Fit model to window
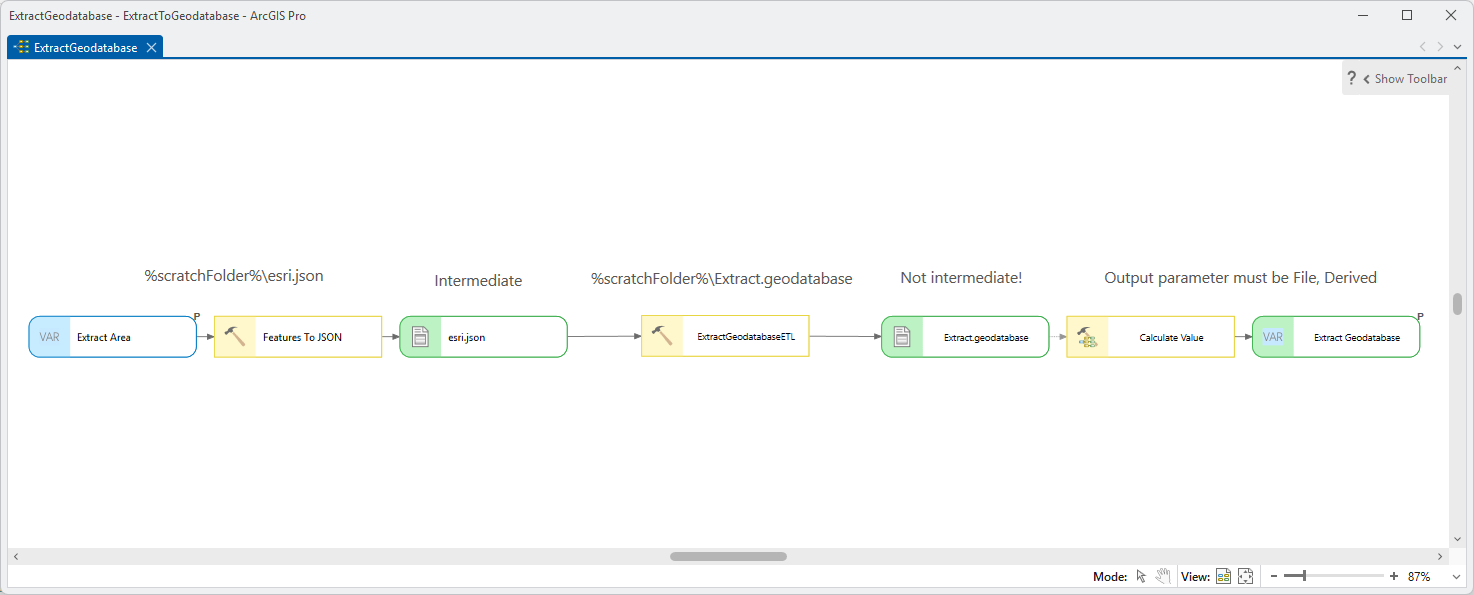 [1246, 576]
